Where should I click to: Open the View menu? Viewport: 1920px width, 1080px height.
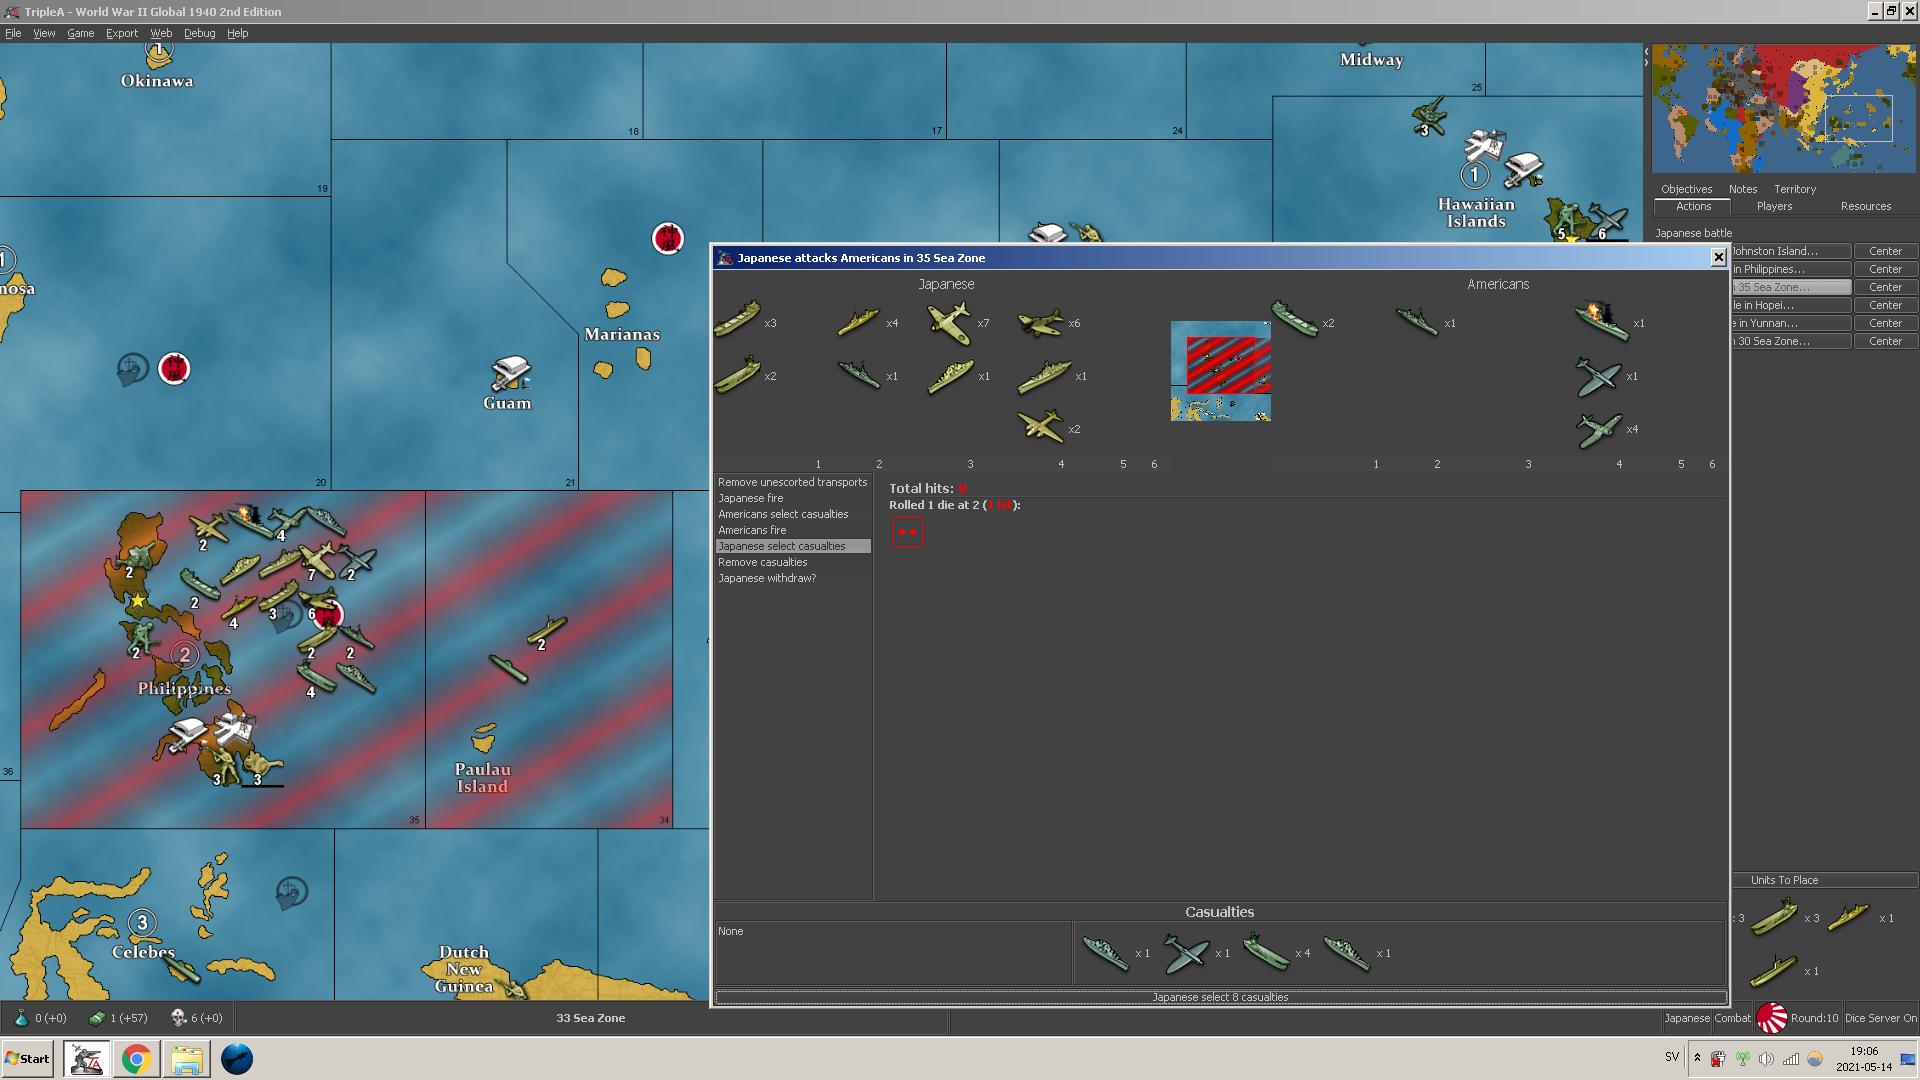click(44, 33)
